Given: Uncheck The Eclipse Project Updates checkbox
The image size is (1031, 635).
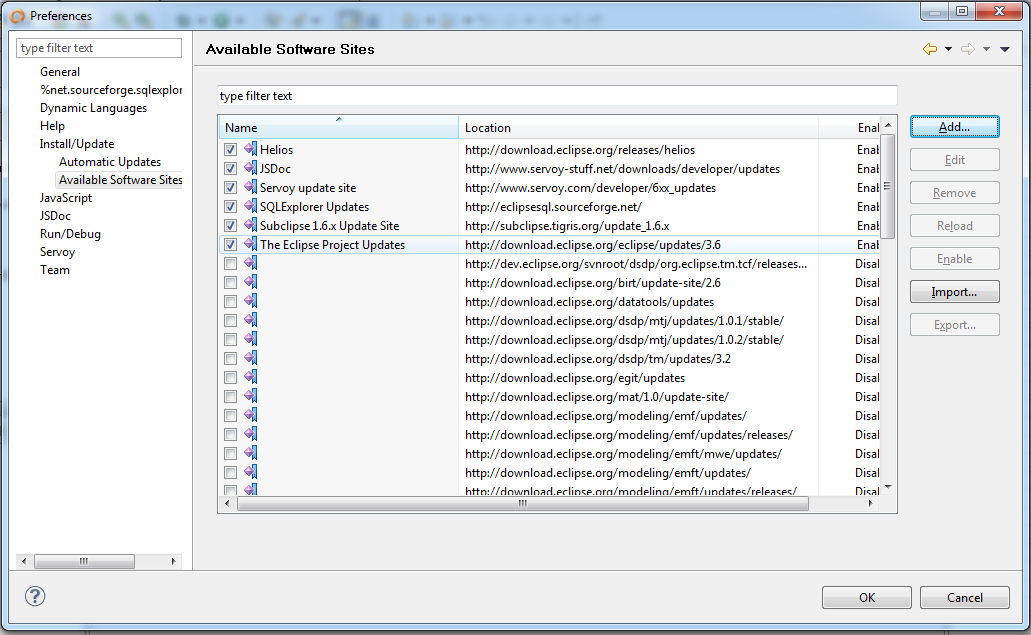Looking at the screenshot, I should point(230,245).
